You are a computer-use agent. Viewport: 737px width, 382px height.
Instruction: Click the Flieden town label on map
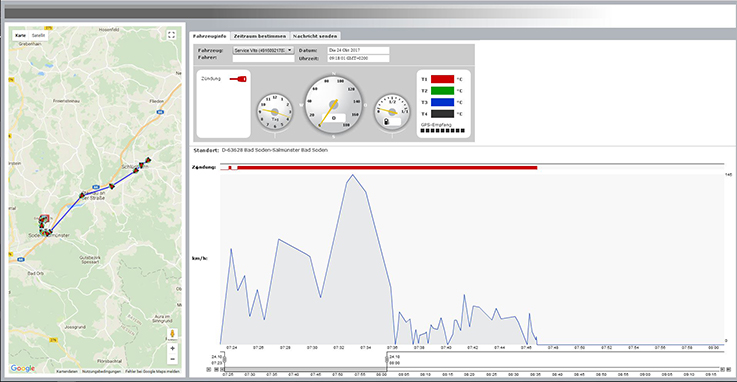(157, 101)
